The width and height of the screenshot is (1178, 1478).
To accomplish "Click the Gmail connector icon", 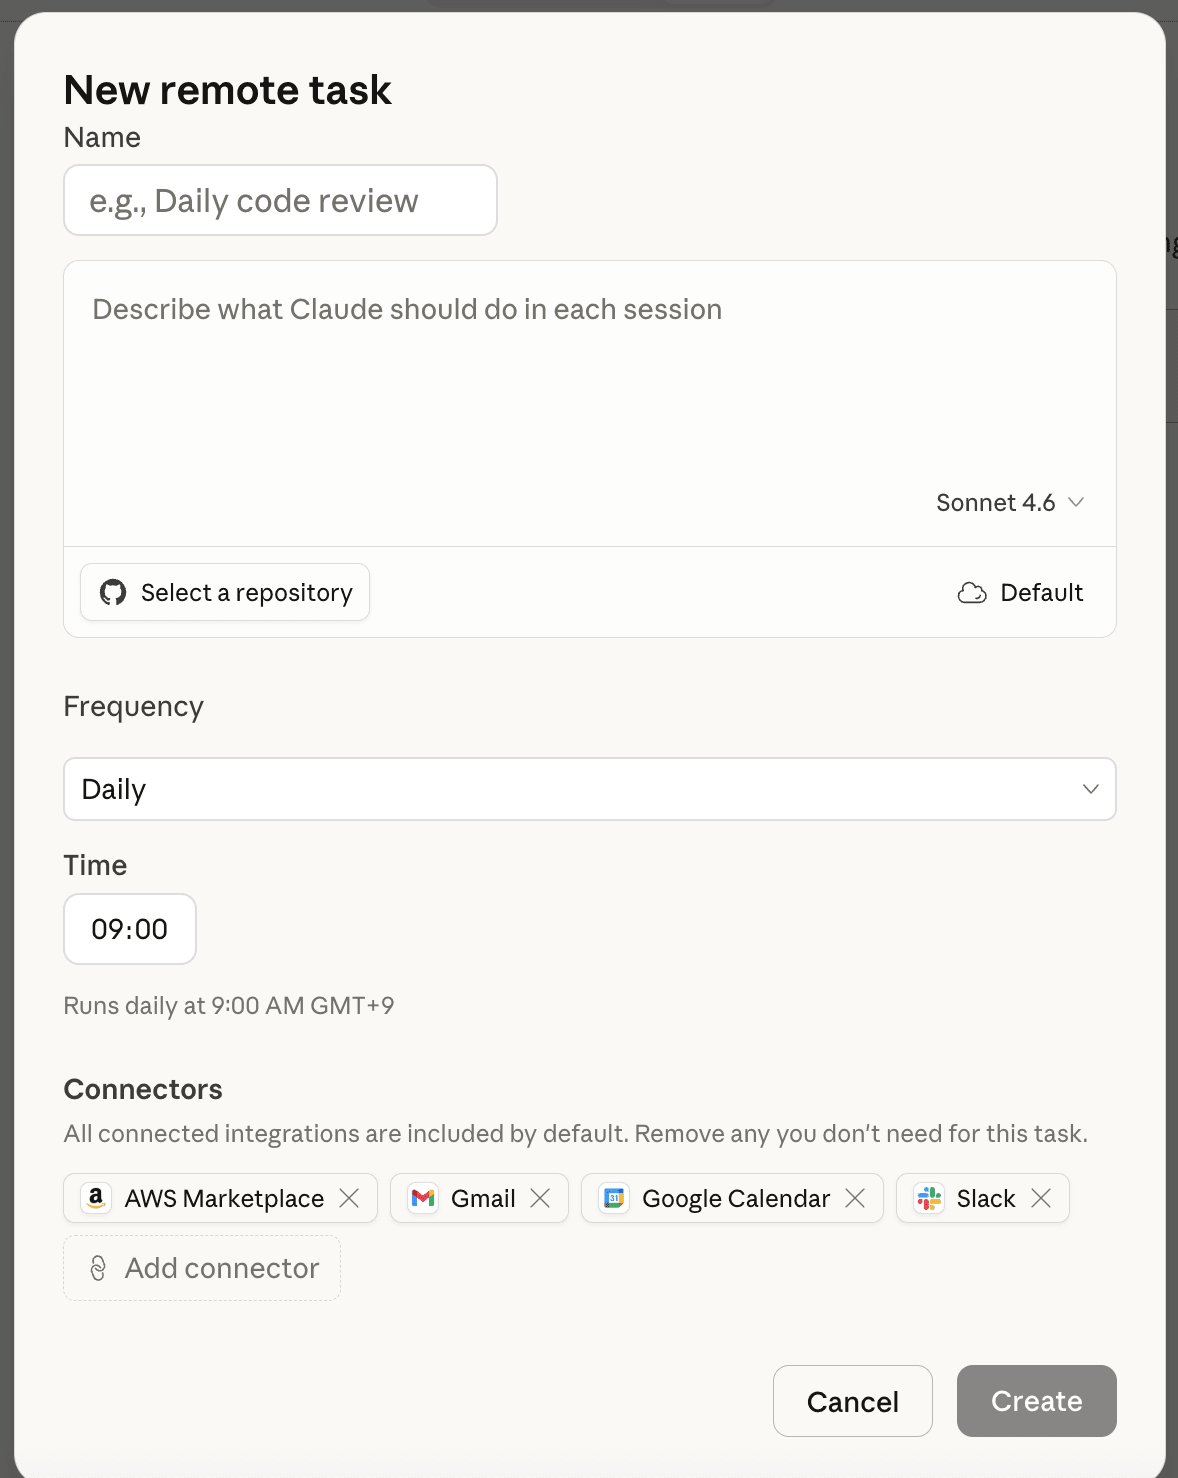I will pyautogui.click(x=423, y=1198).
